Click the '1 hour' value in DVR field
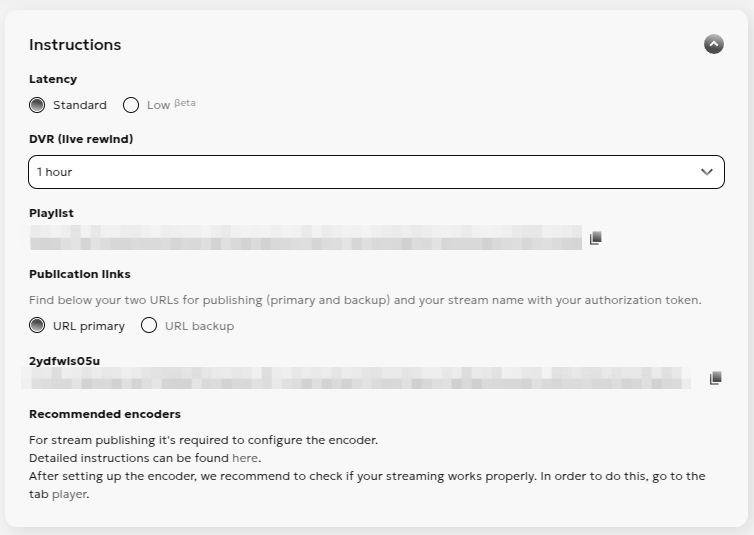Screen dimensions: 754x535 [55, 172]
